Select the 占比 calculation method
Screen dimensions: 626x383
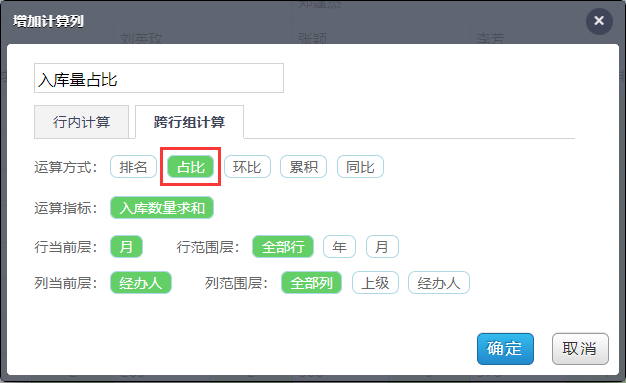(190, 167)
